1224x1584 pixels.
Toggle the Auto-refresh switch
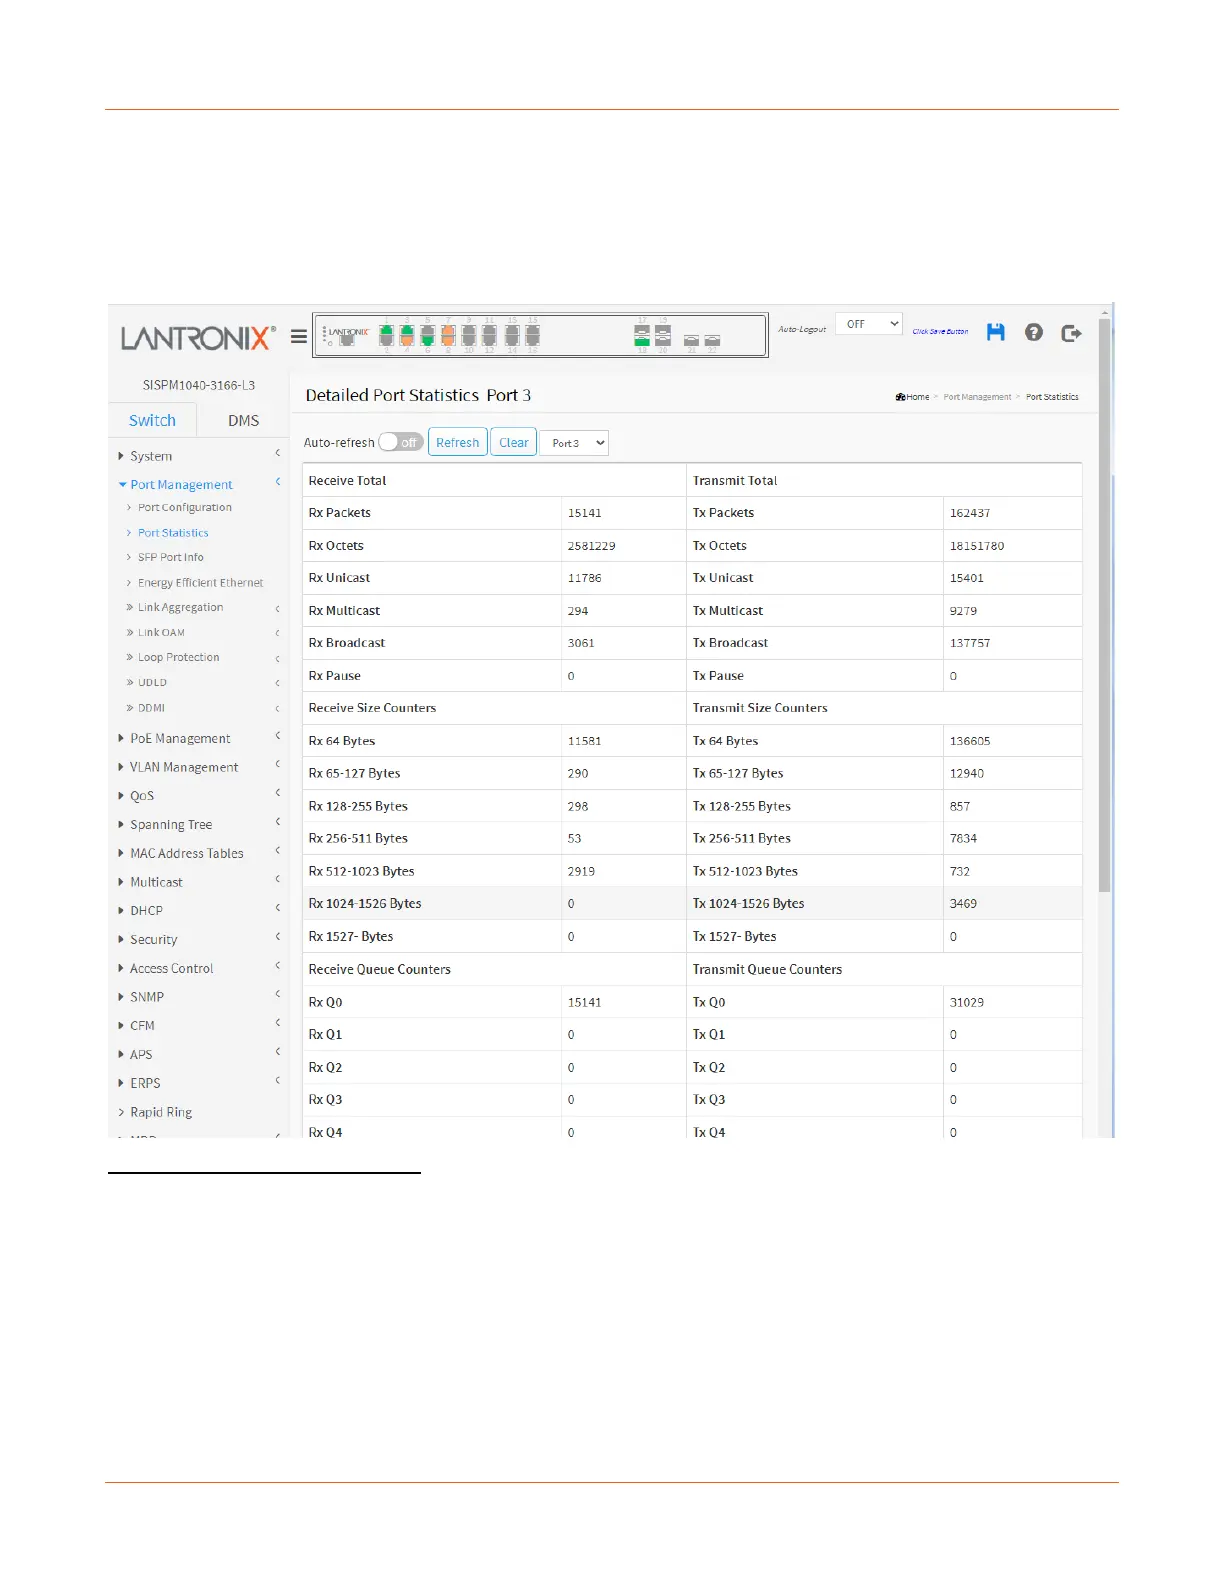(401, 442)
